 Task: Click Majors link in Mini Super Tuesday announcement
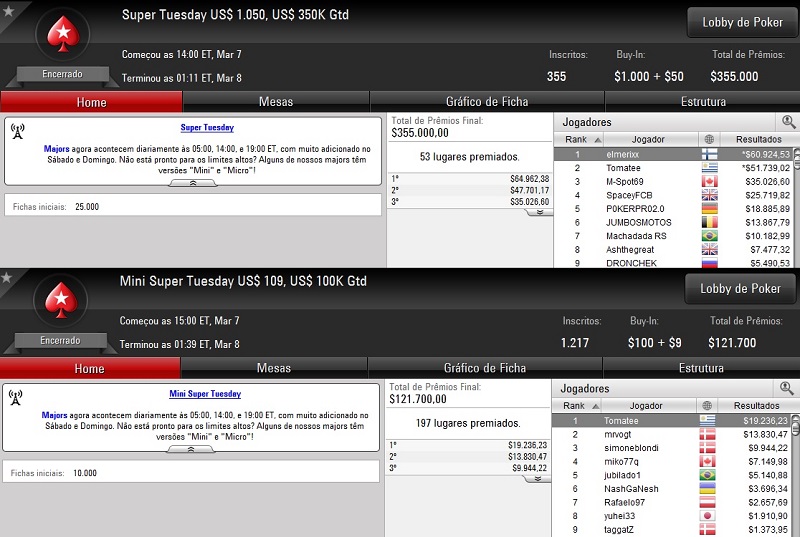pos(54,415)
